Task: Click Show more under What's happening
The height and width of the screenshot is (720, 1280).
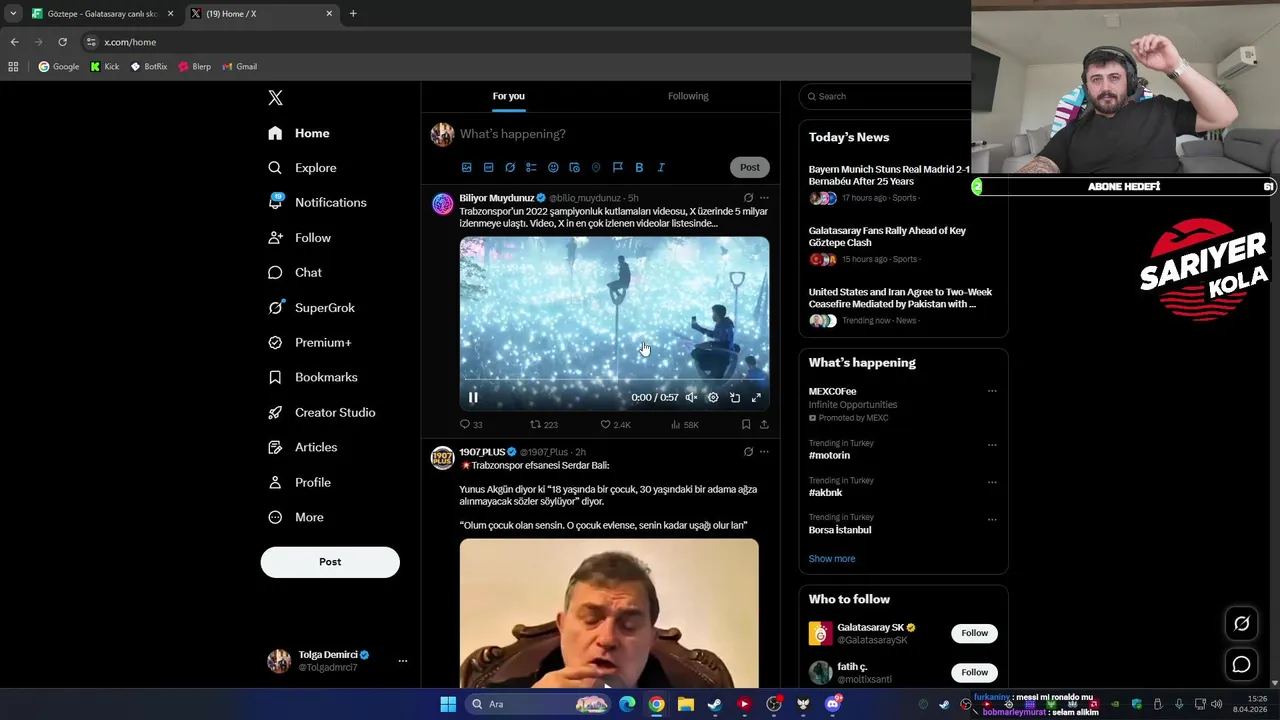Action: (832, 559)
